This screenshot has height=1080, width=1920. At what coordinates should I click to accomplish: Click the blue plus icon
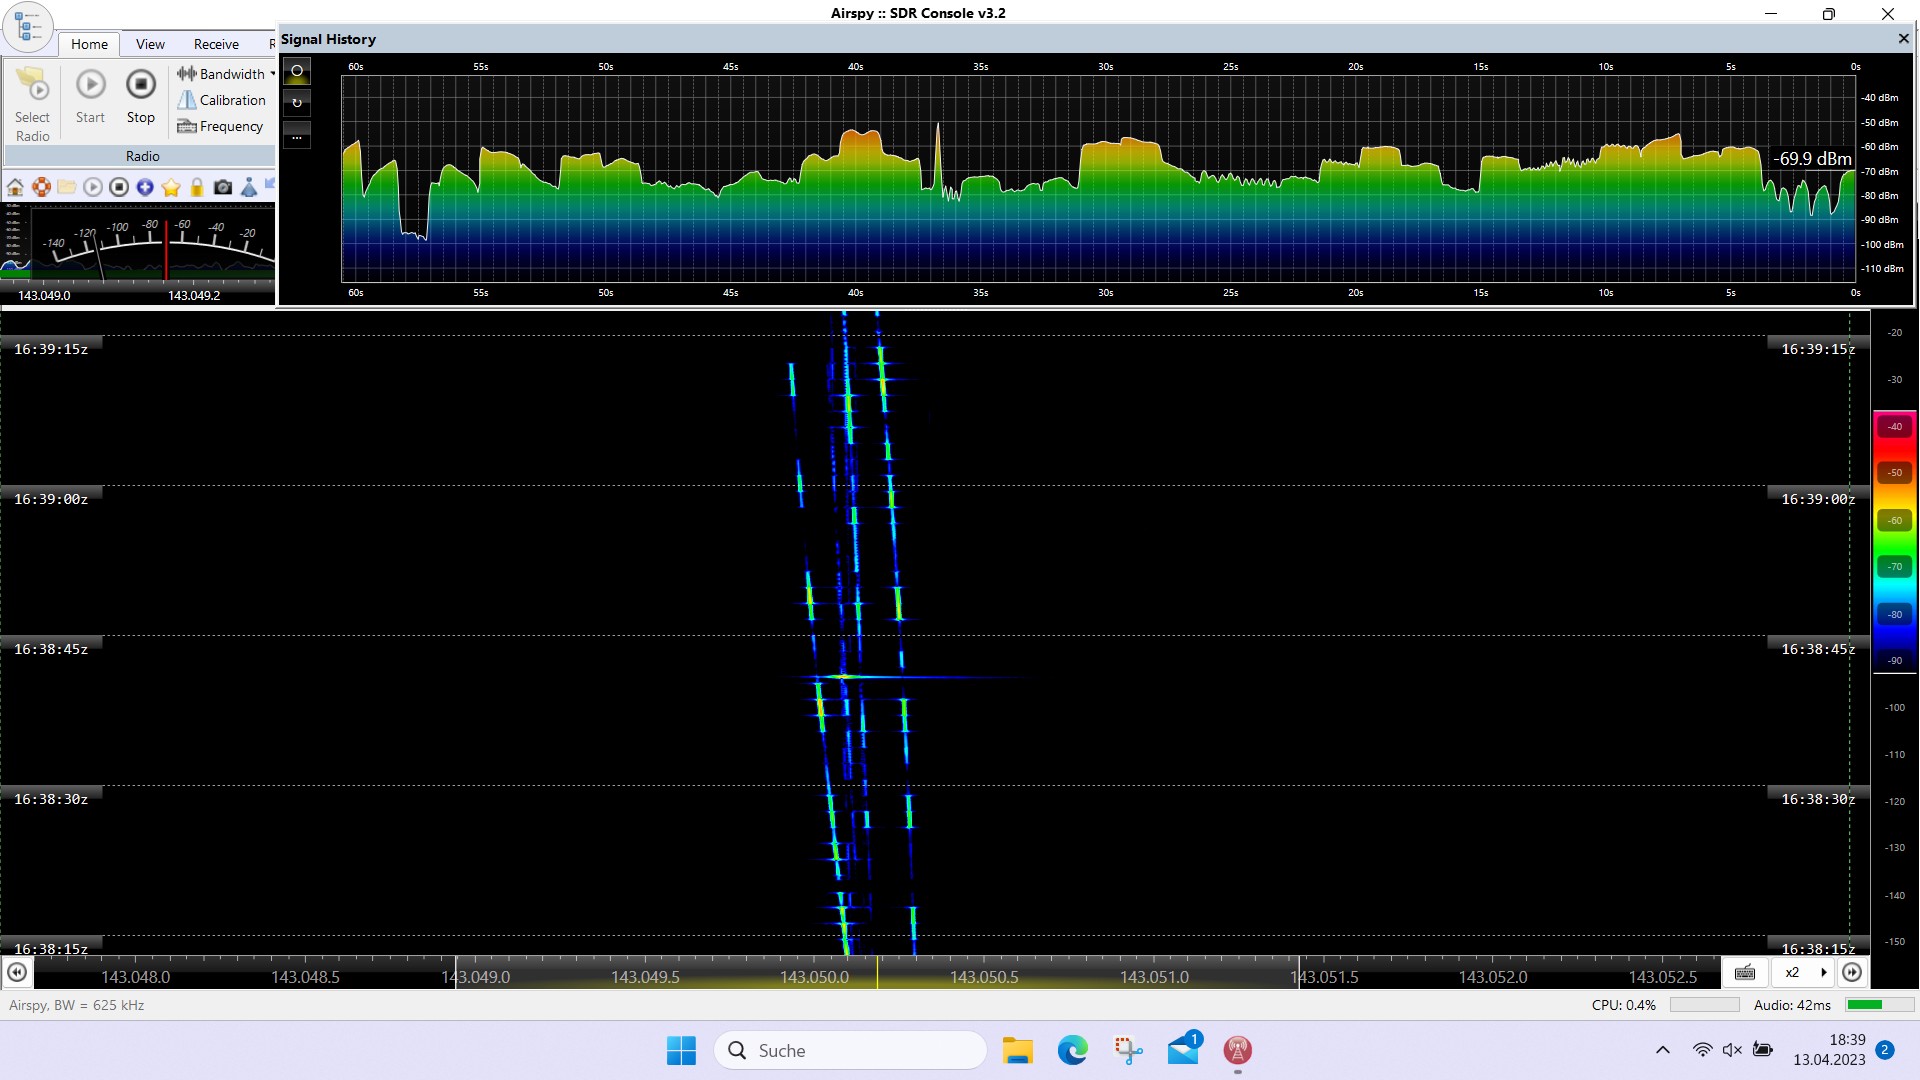(x=145, y=187)
